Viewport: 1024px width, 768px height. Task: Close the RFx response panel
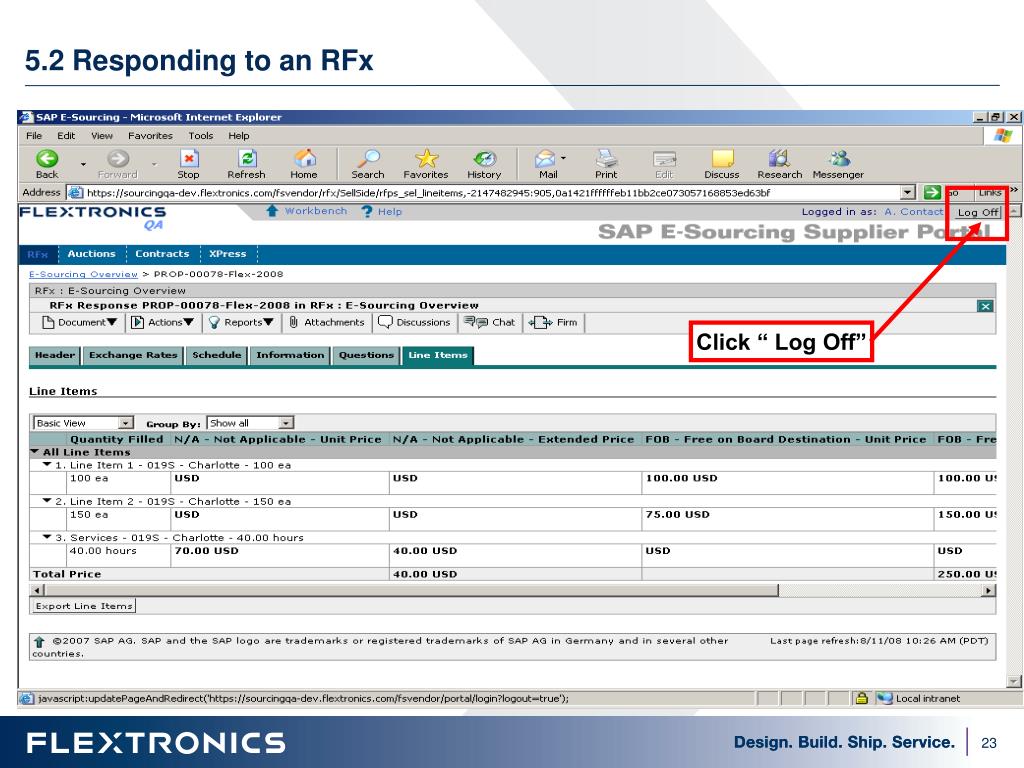click(x=985, y=306)
